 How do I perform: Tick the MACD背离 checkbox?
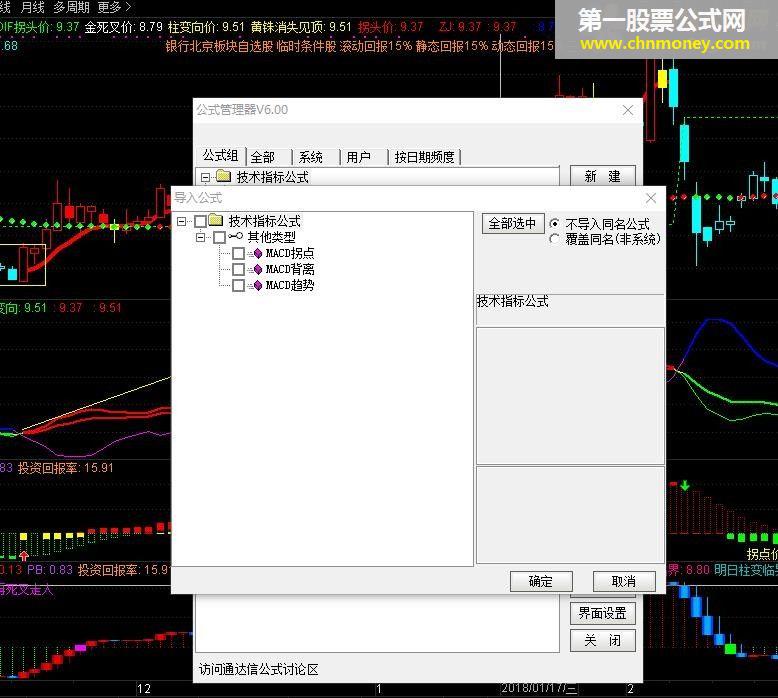point(238,269)
